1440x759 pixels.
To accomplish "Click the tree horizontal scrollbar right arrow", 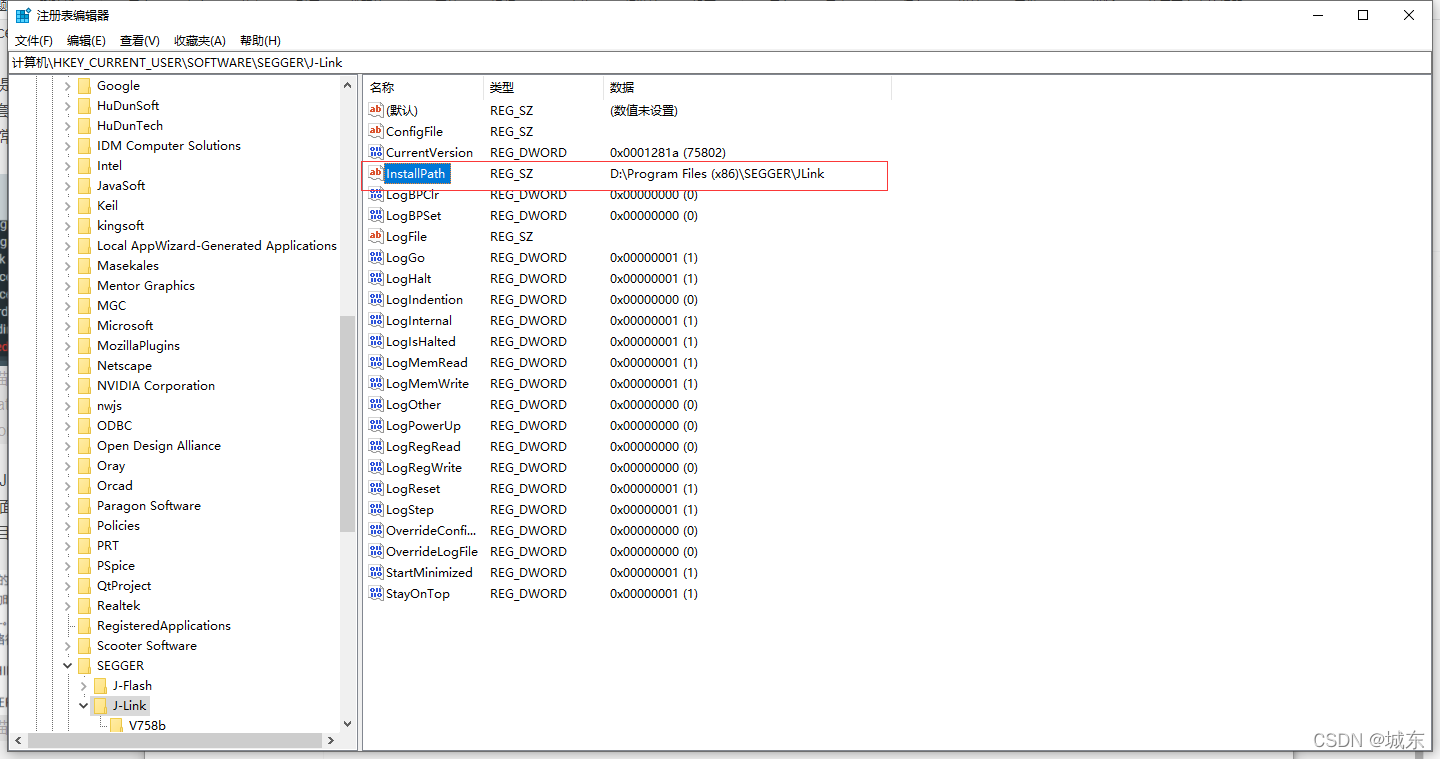I will point(331,740).
